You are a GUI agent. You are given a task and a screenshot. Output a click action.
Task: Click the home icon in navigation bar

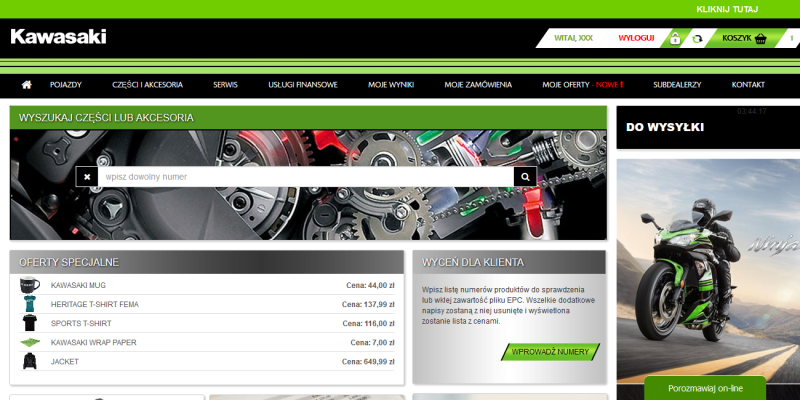point(27,85)
